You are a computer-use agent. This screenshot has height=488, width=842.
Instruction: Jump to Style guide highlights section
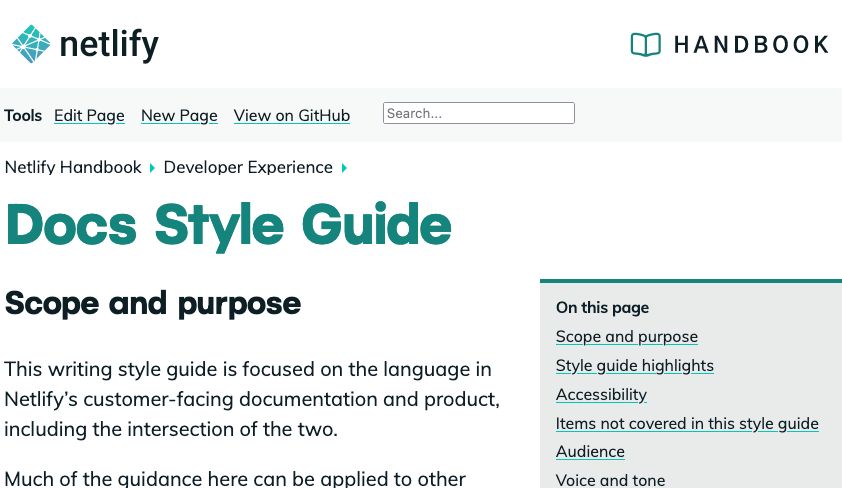coord(635,365)
